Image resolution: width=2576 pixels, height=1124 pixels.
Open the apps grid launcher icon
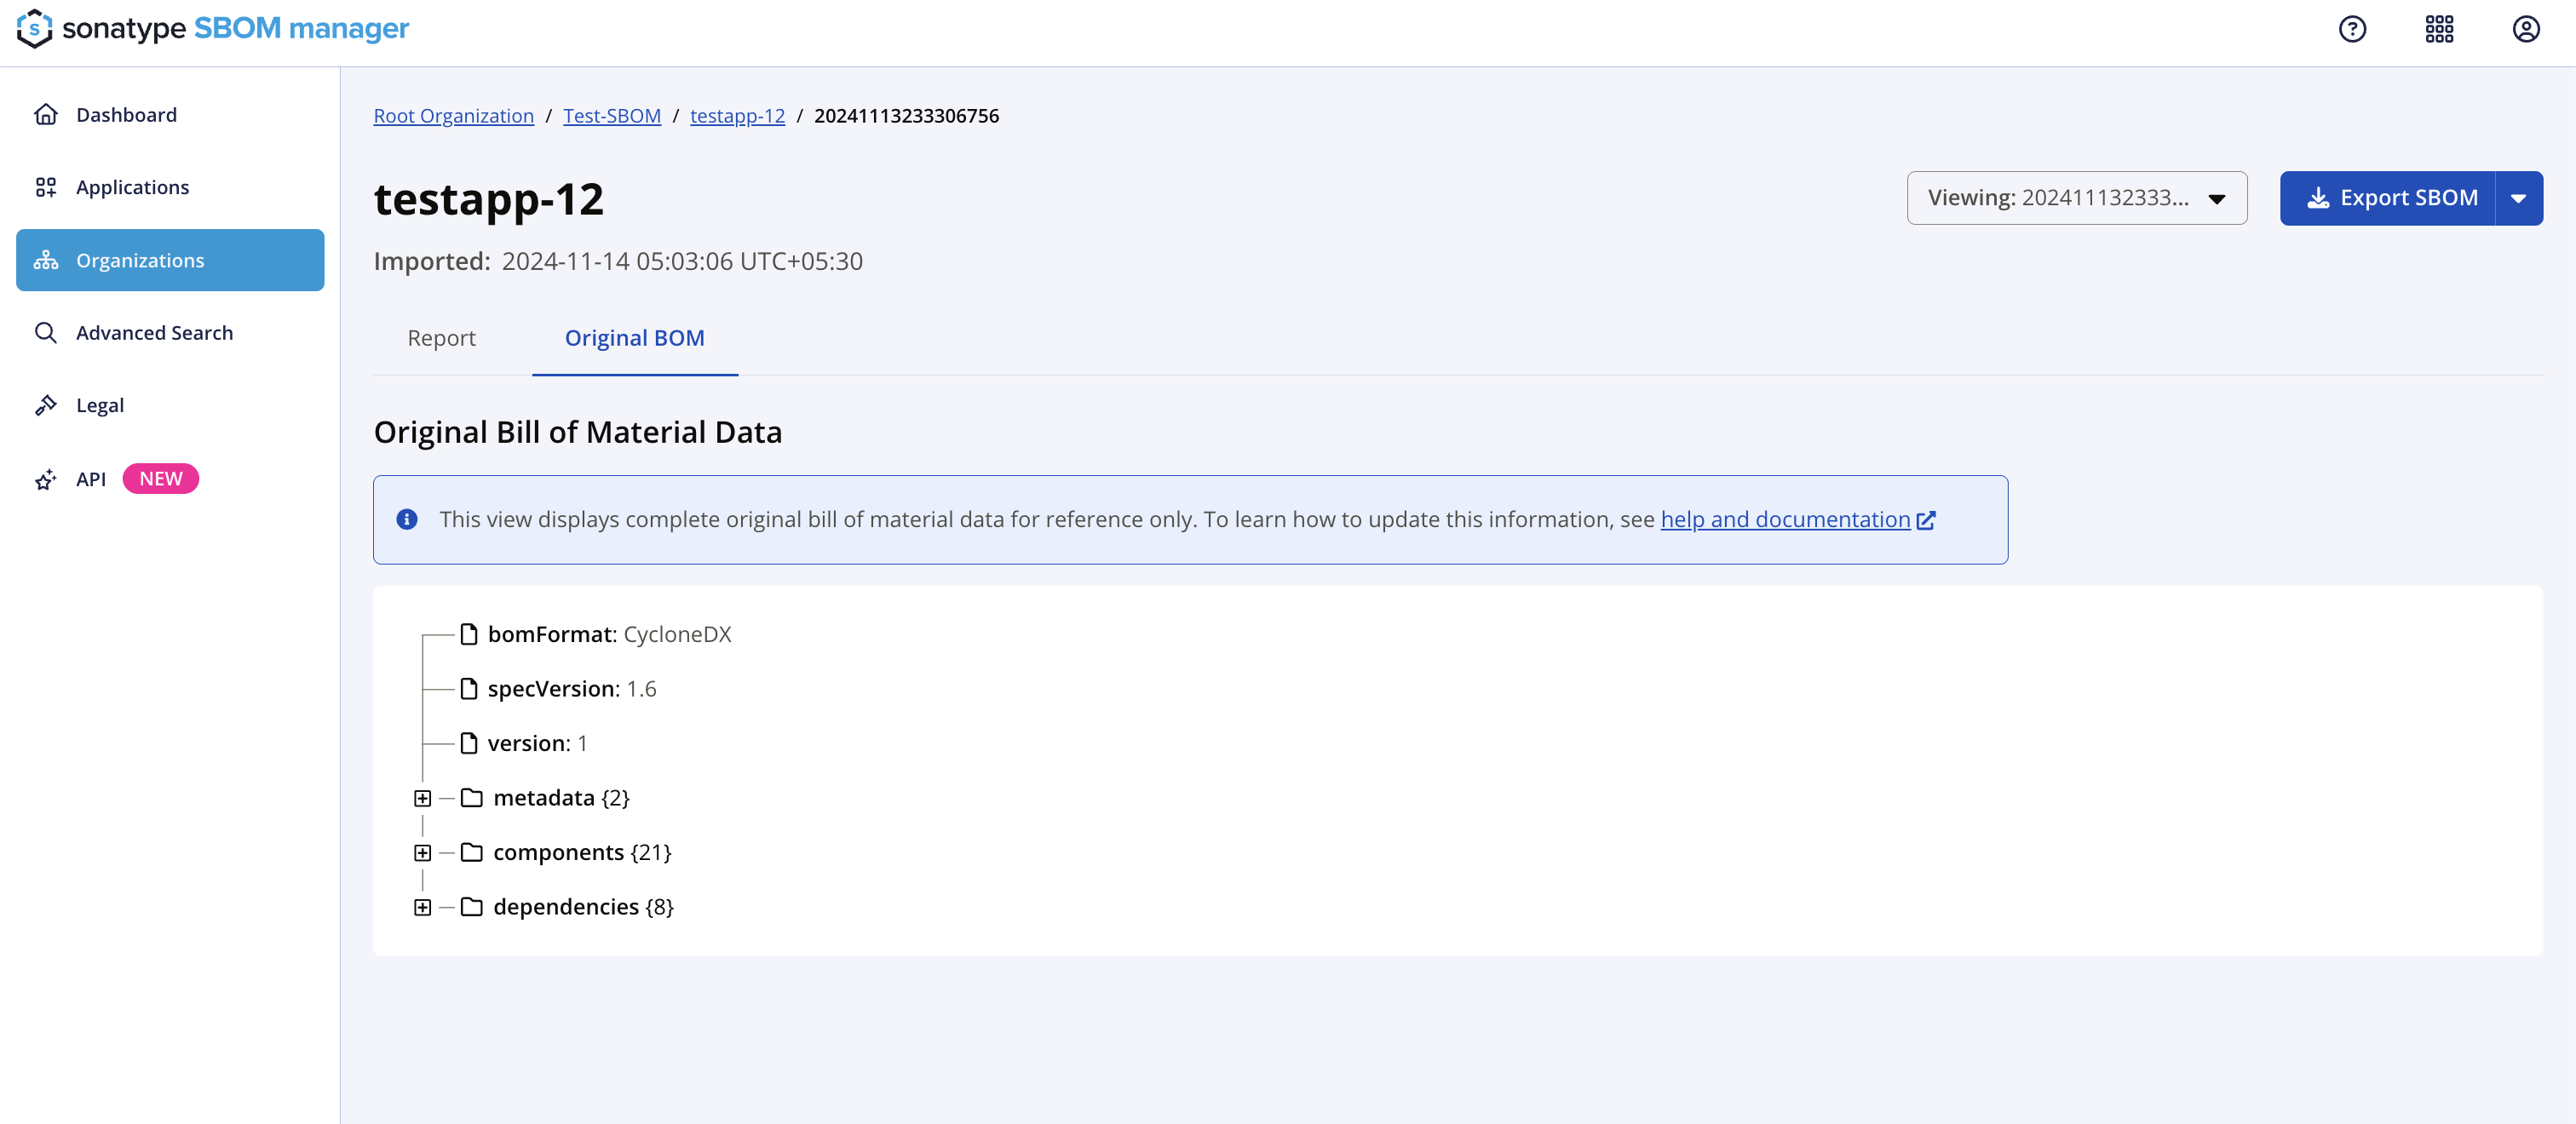click(2439, 29)
